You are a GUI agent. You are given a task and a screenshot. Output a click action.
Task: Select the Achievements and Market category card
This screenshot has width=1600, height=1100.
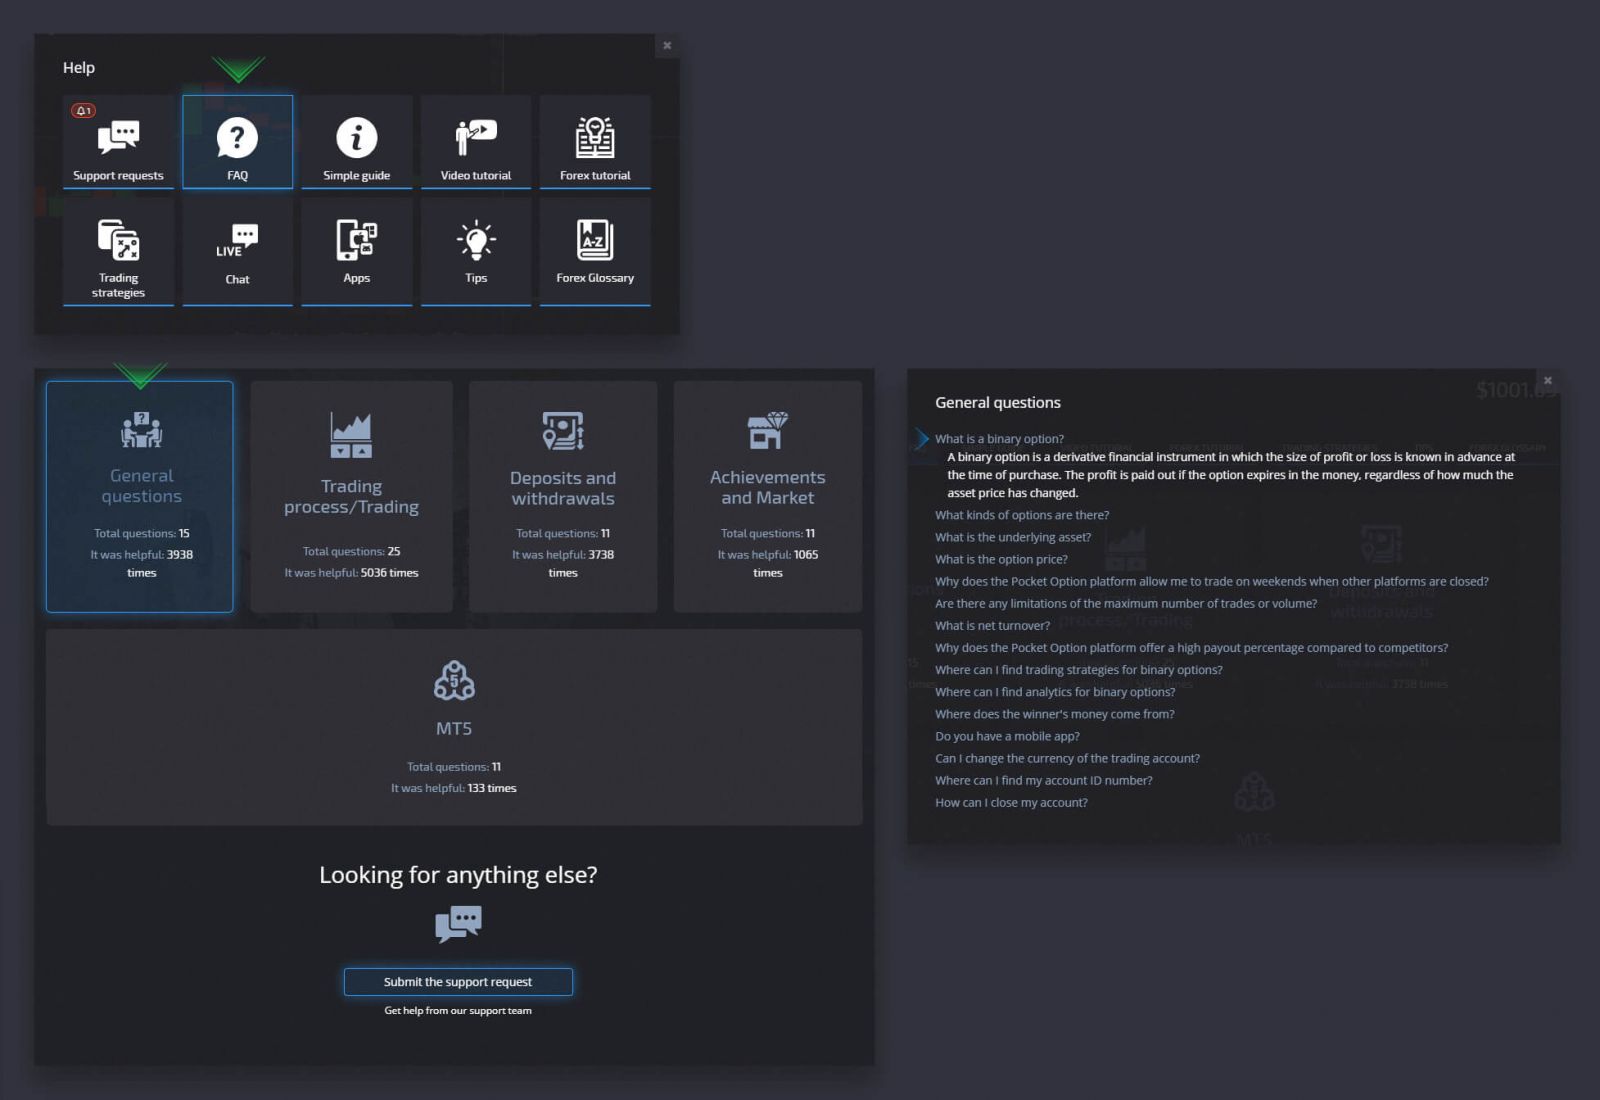click(768, 496)
